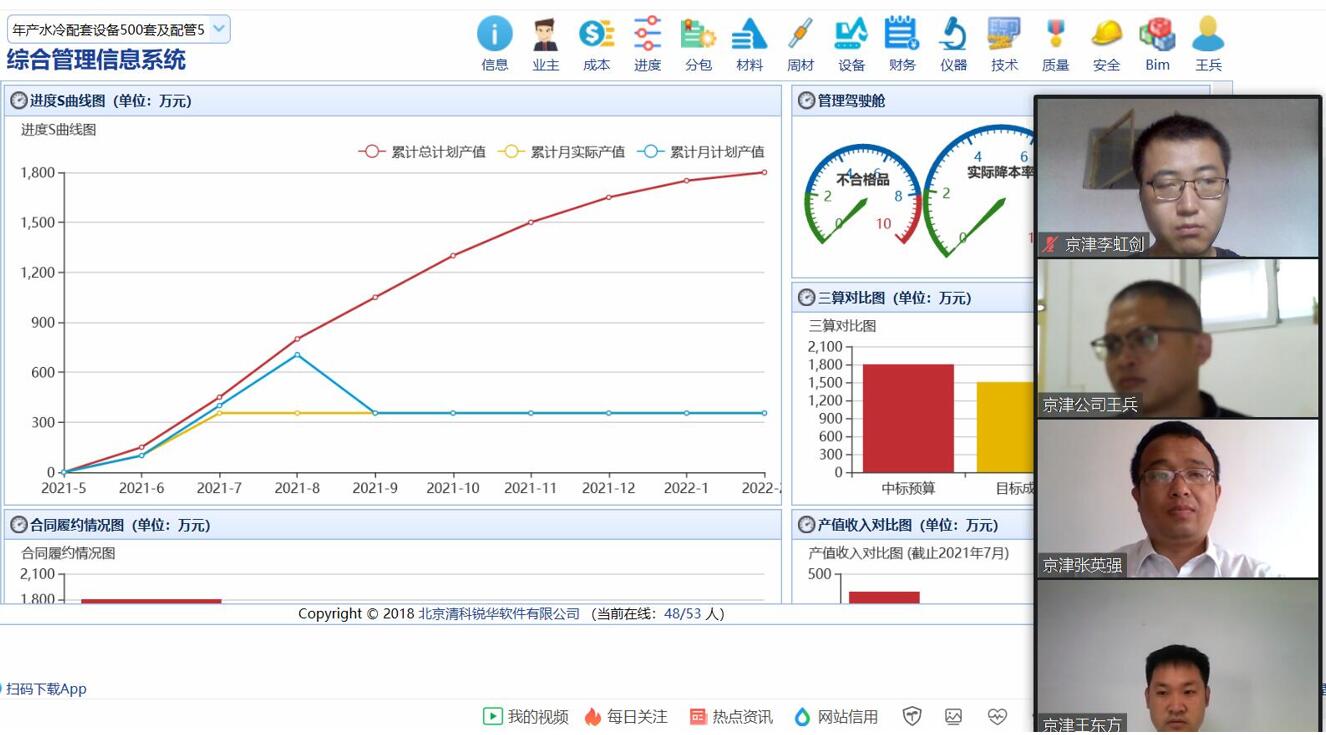The image size is (1326, 735).
Task: Toggle 累计总计划产值 legend series
Action: 423,152
